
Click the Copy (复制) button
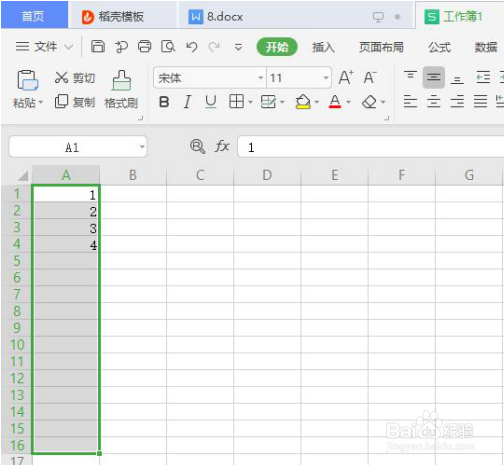click(75, 102)
